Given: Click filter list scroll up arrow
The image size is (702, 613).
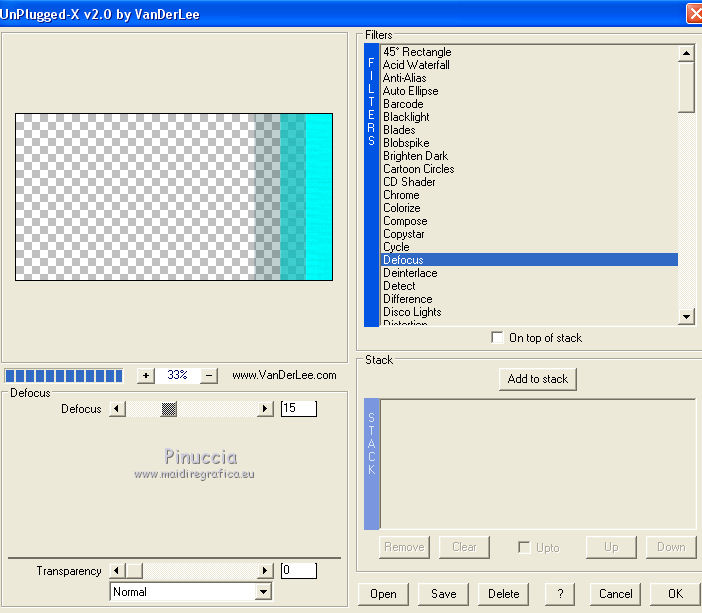Looking at the screenshot, I should pyautogui.click(x=686, y=53).
